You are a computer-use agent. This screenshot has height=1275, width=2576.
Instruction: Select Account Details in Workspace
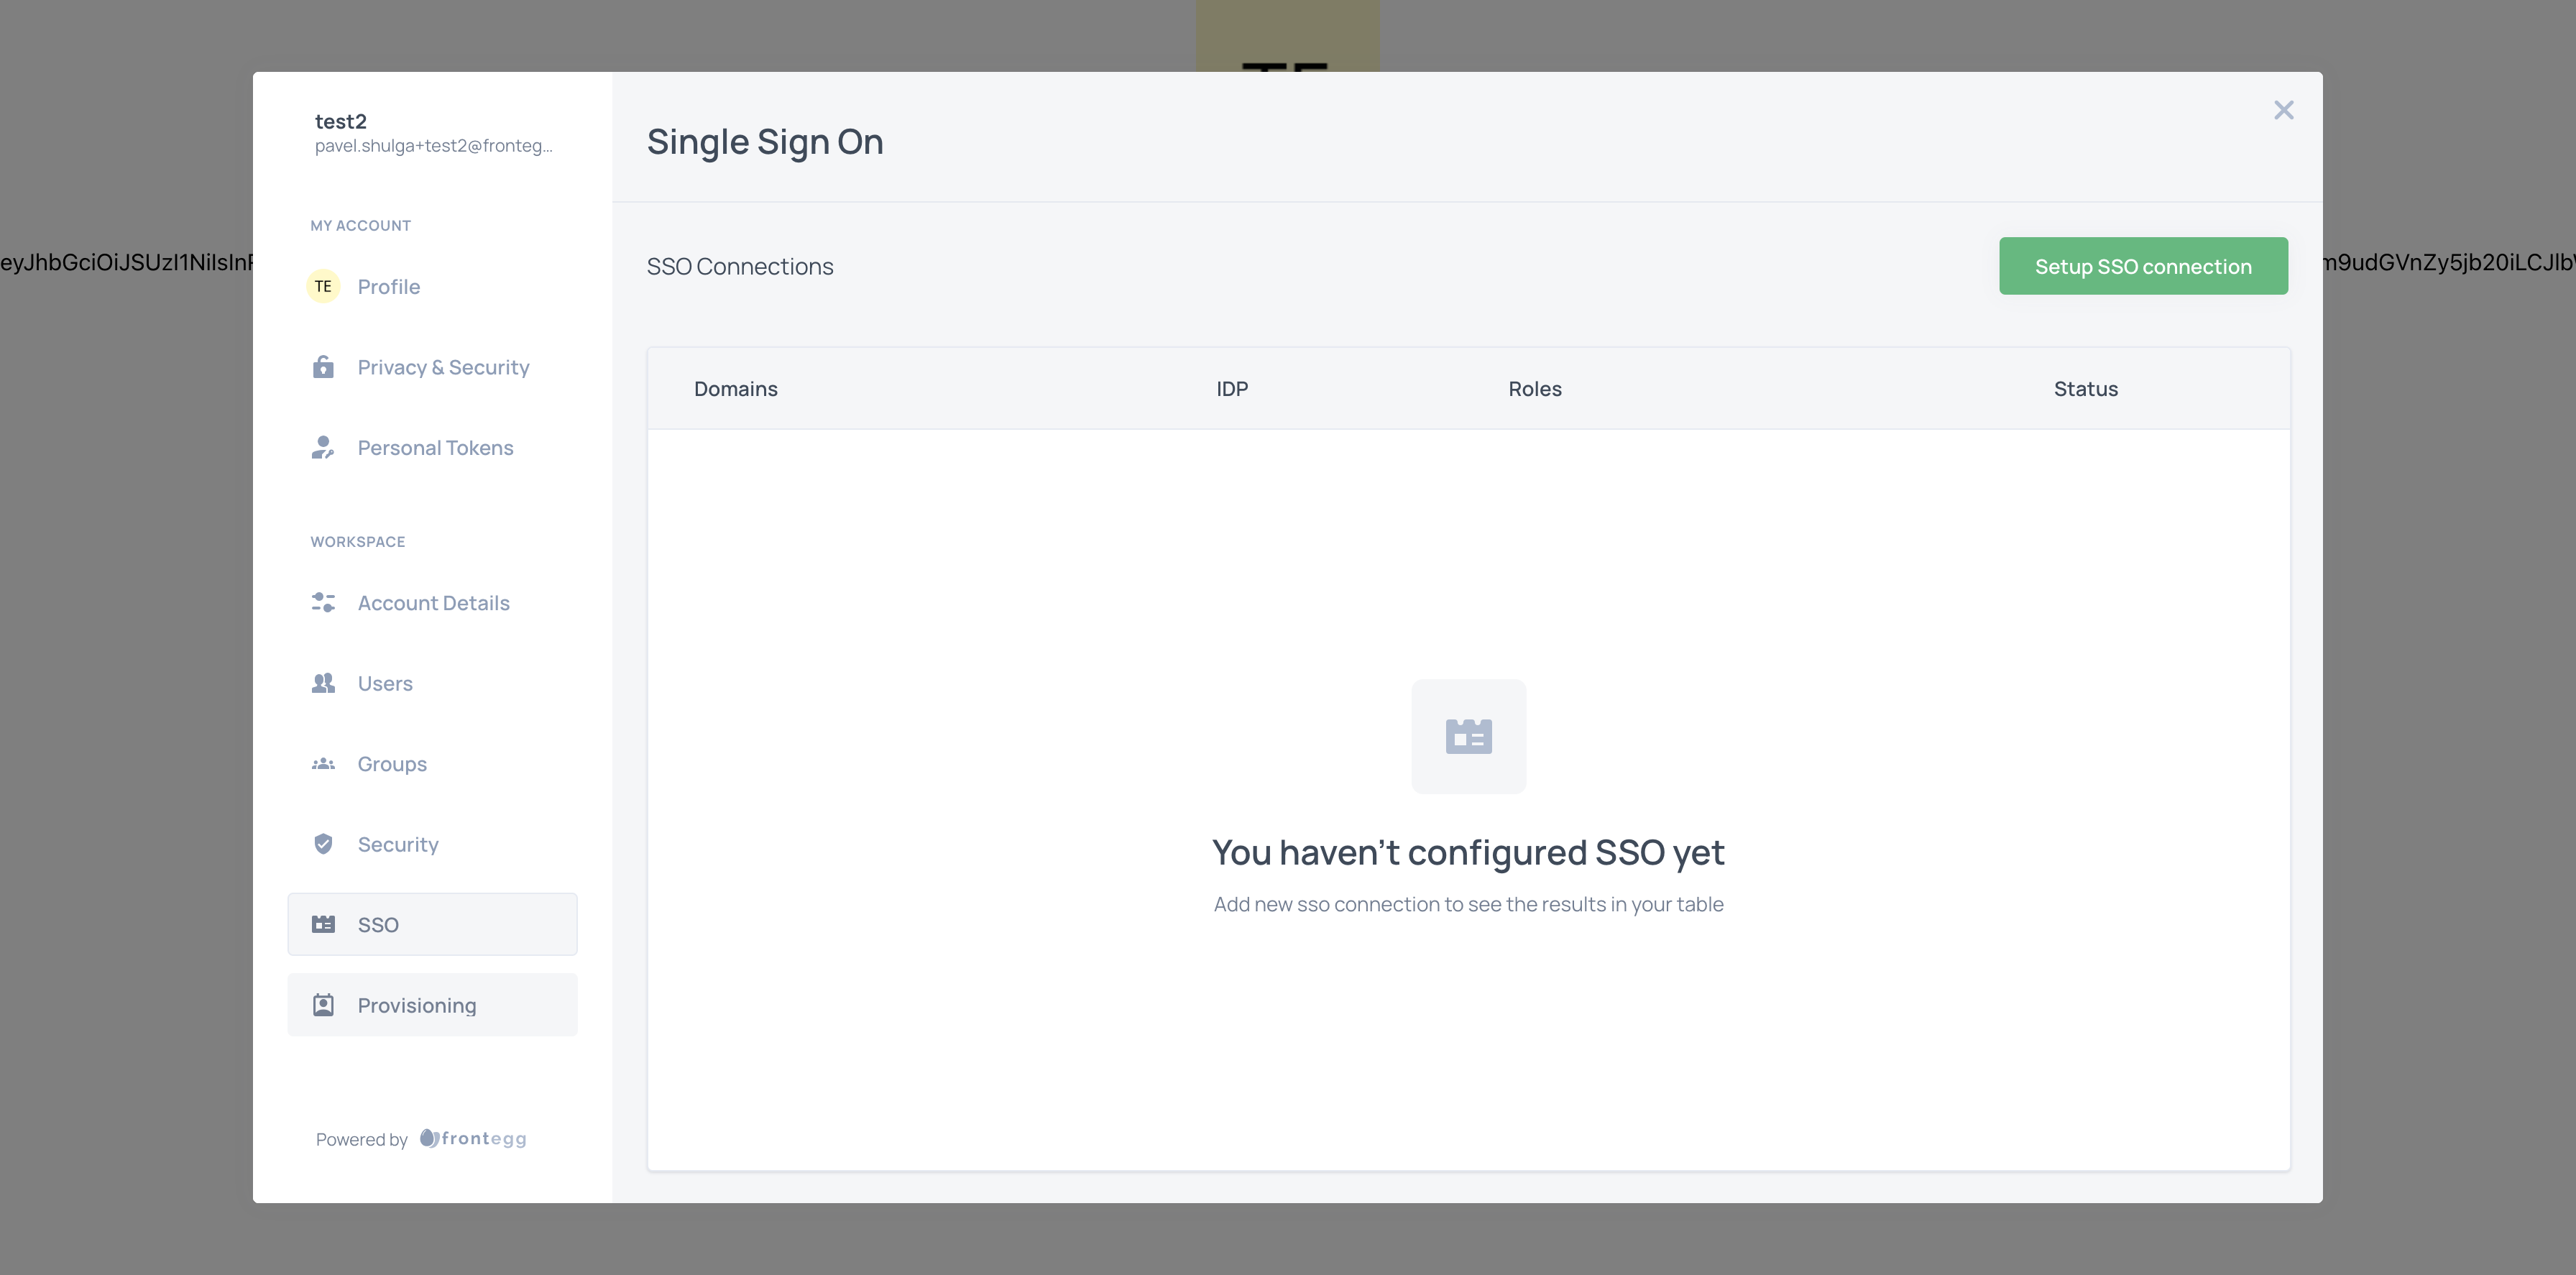(433, 603)
